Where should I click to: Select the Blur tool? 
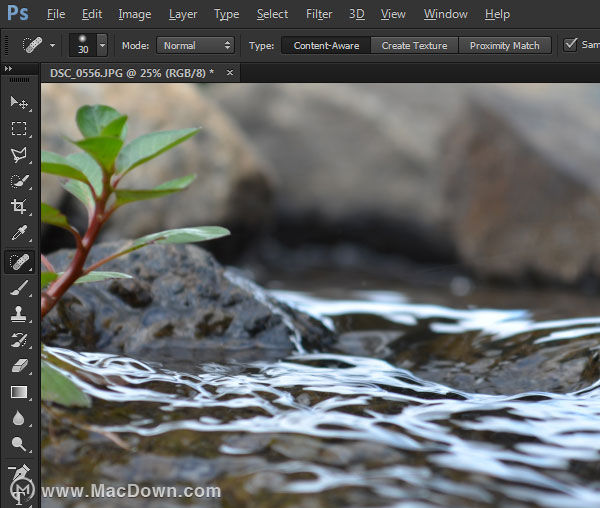pos(19,418)
